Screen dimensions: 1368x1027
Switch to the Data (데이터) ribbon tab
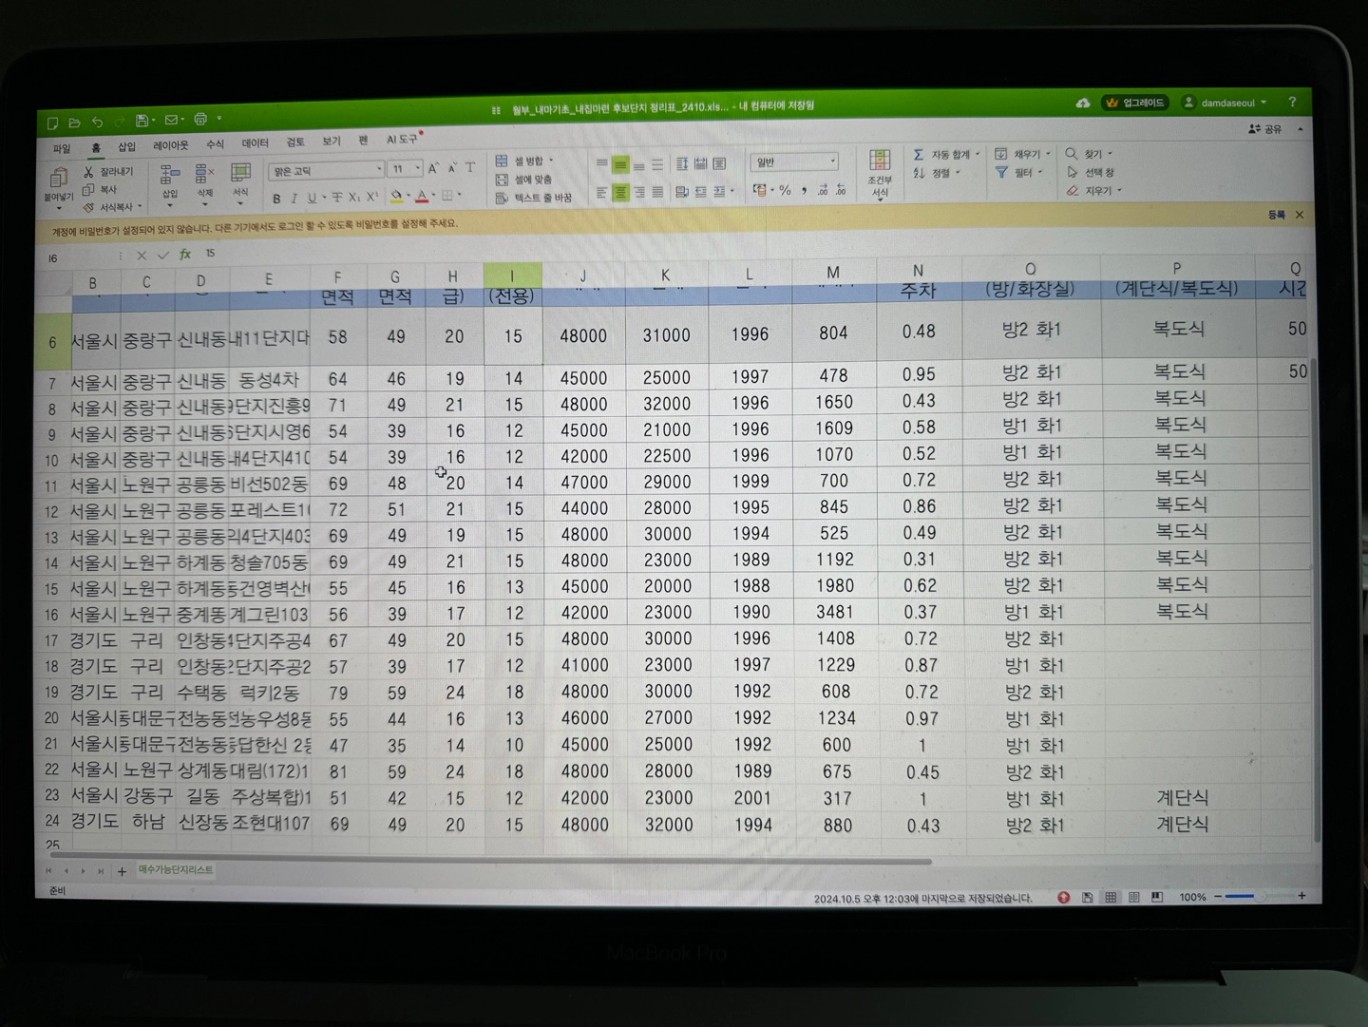click(x=254, y=144)
